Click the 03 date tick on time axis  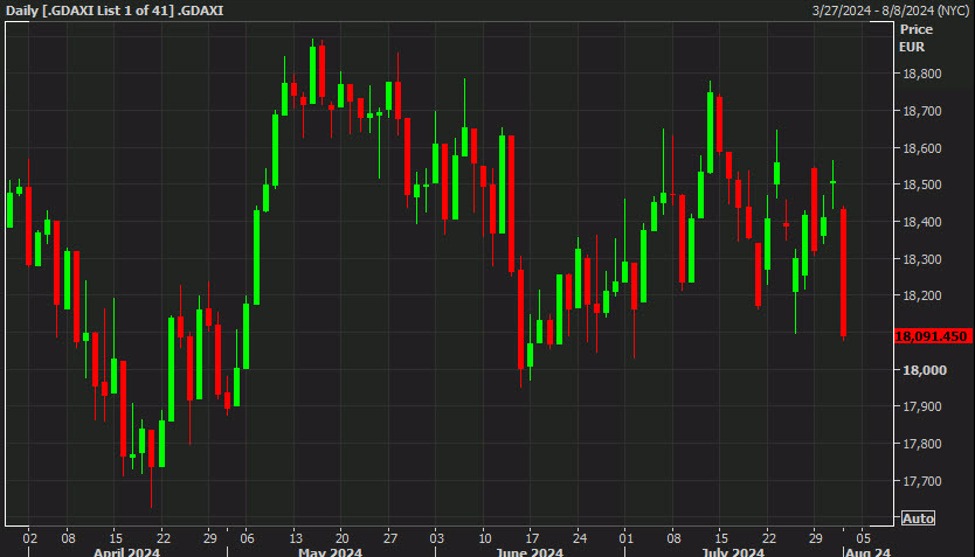(437, 538)
